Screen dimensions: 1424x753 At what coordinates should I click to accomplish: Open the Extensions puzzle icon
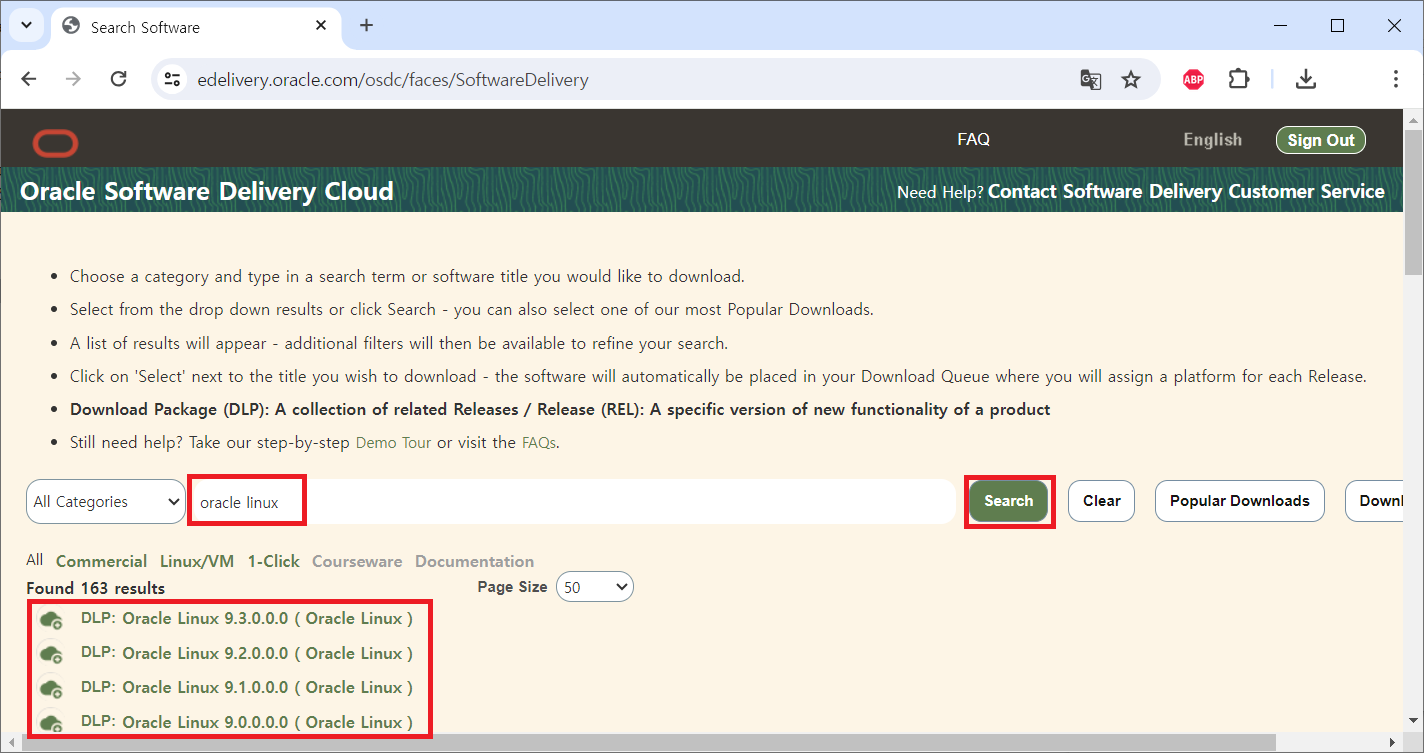(x=1239, y=79)
